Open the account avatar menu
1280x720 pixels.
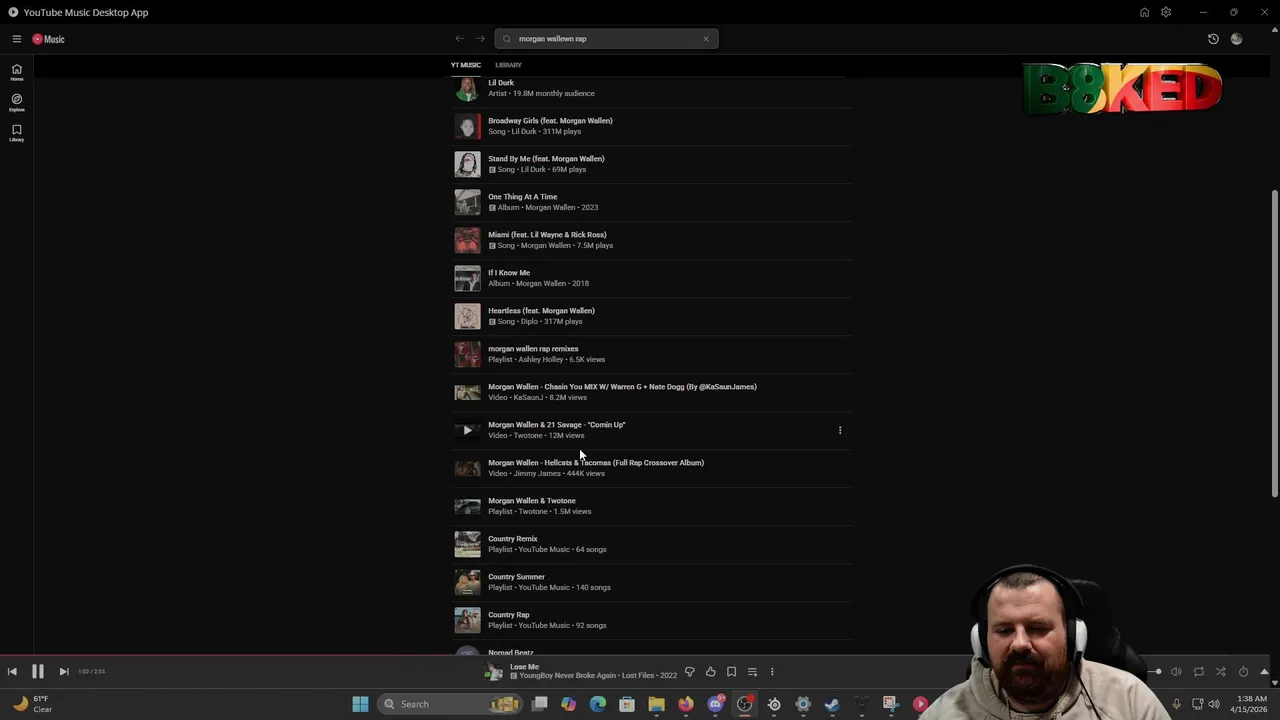1237,39
